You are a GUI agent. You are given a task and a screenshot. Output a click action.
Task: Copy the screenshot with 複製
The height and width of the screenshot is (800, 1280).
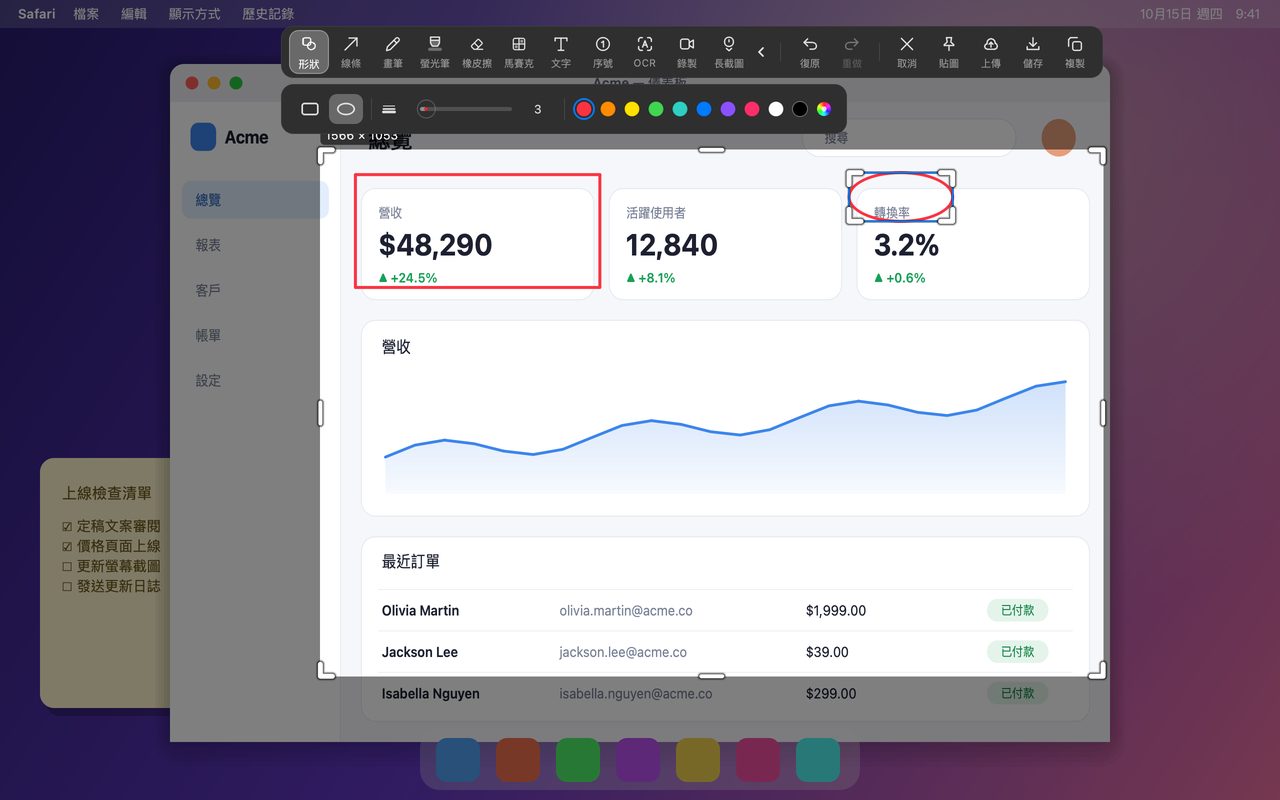tap(1075, 52)
